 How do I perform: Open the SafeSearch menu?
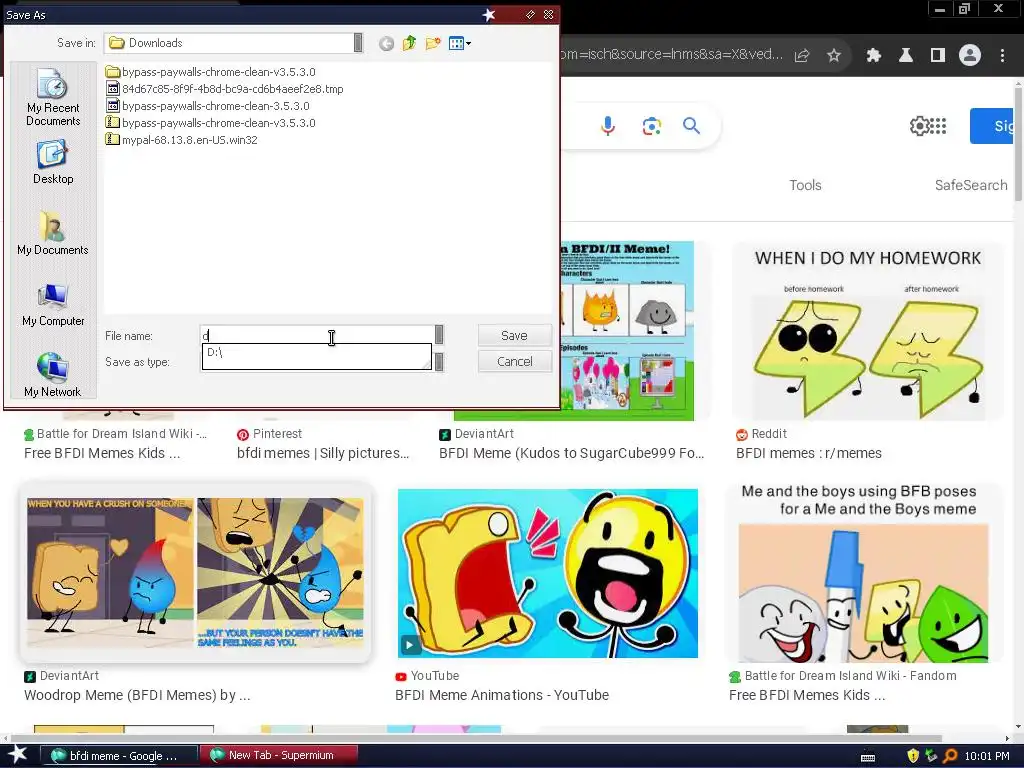coord(971,185)
